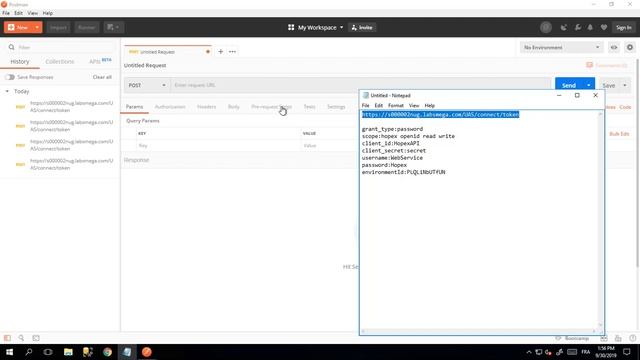The height and width of the screenshot is (360, 640).
Task: Open the Comments link
Action: 607,65
